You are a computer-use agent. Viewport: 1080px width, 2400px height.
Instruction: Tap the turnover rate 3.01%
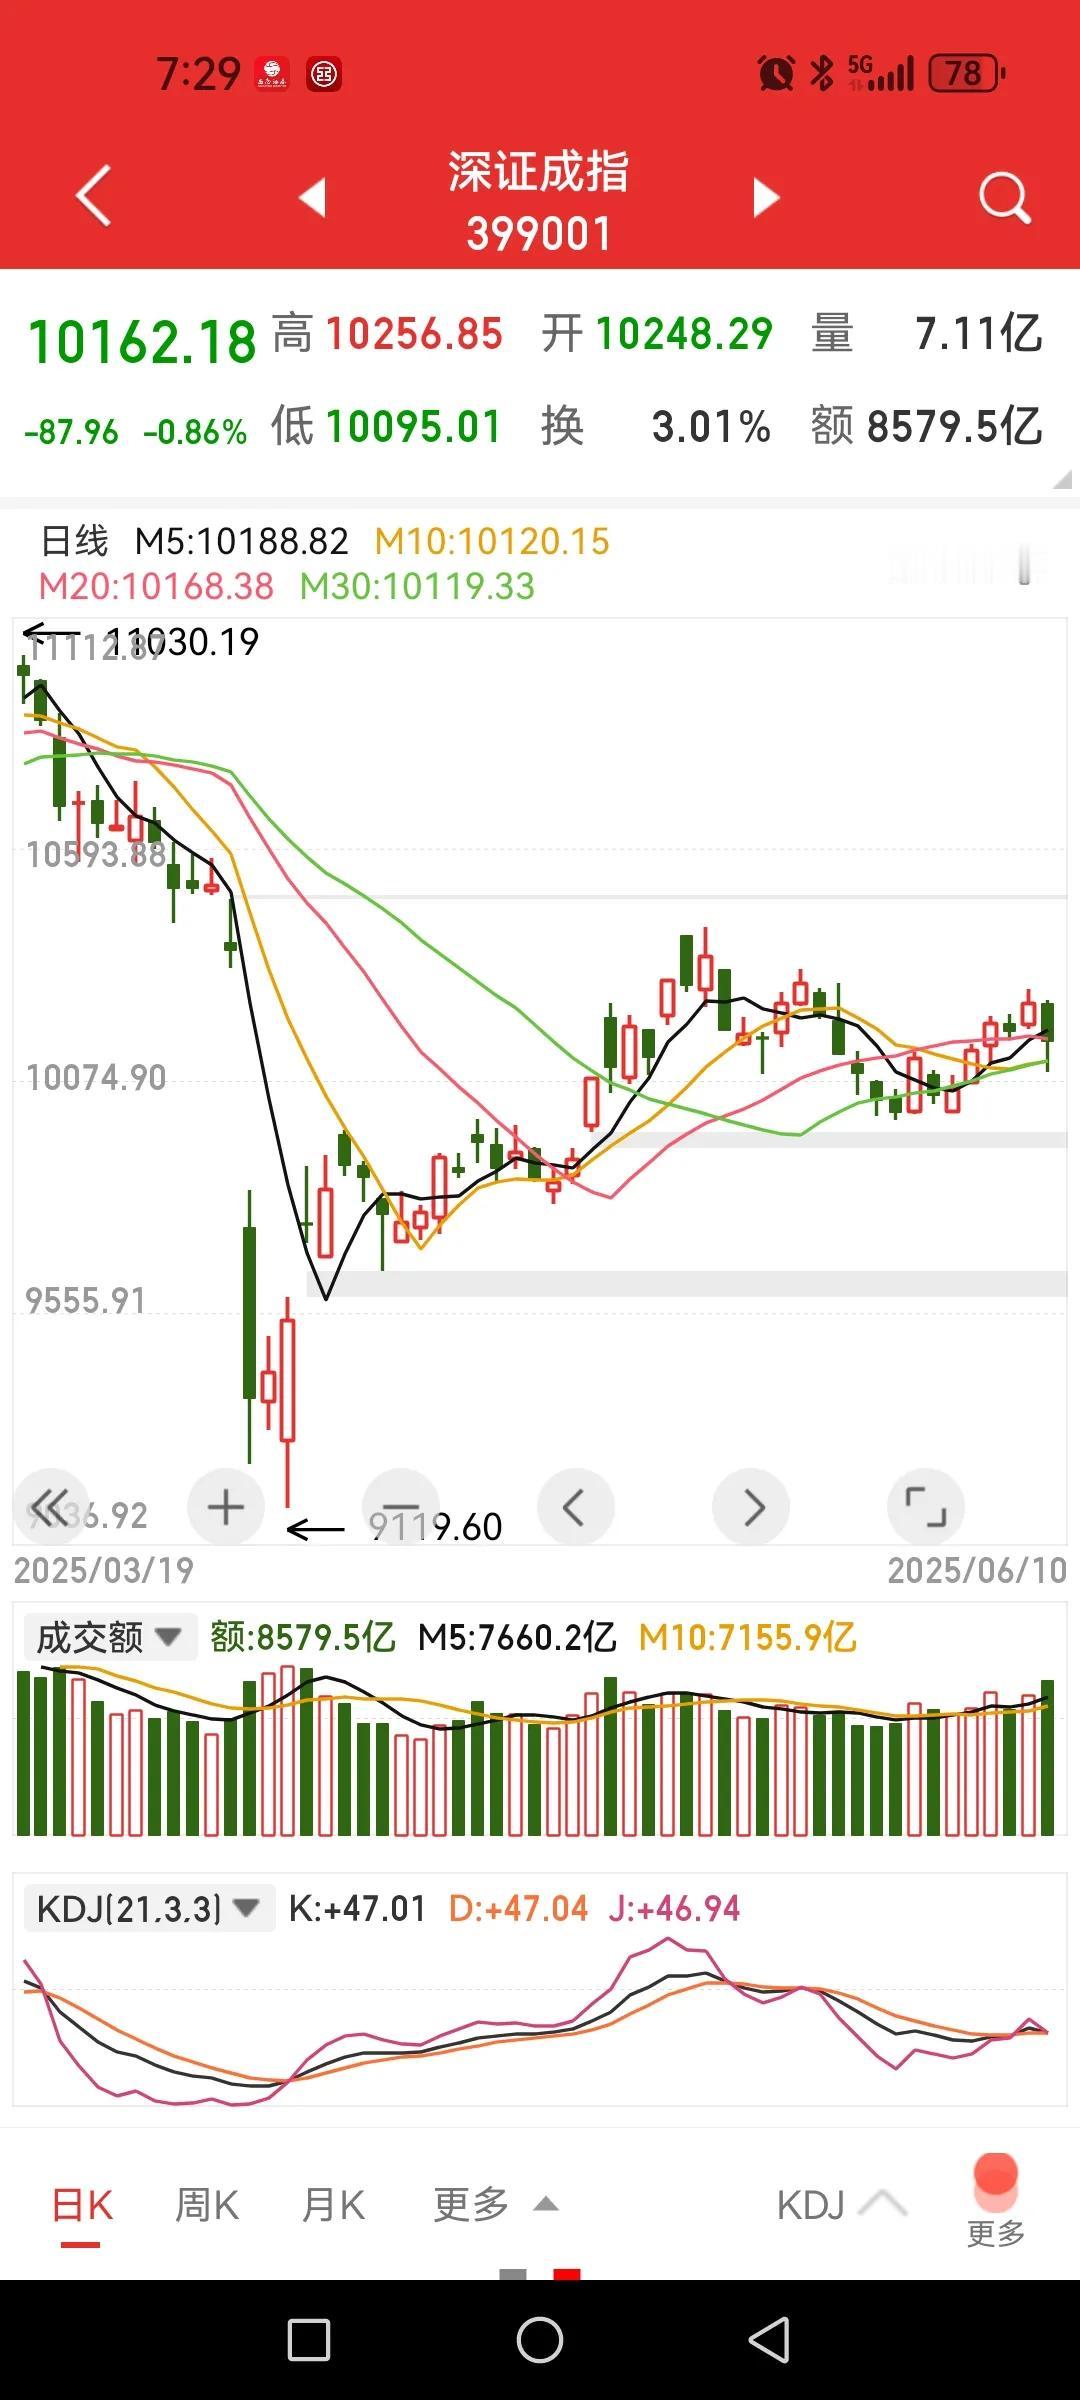point(711,427)
